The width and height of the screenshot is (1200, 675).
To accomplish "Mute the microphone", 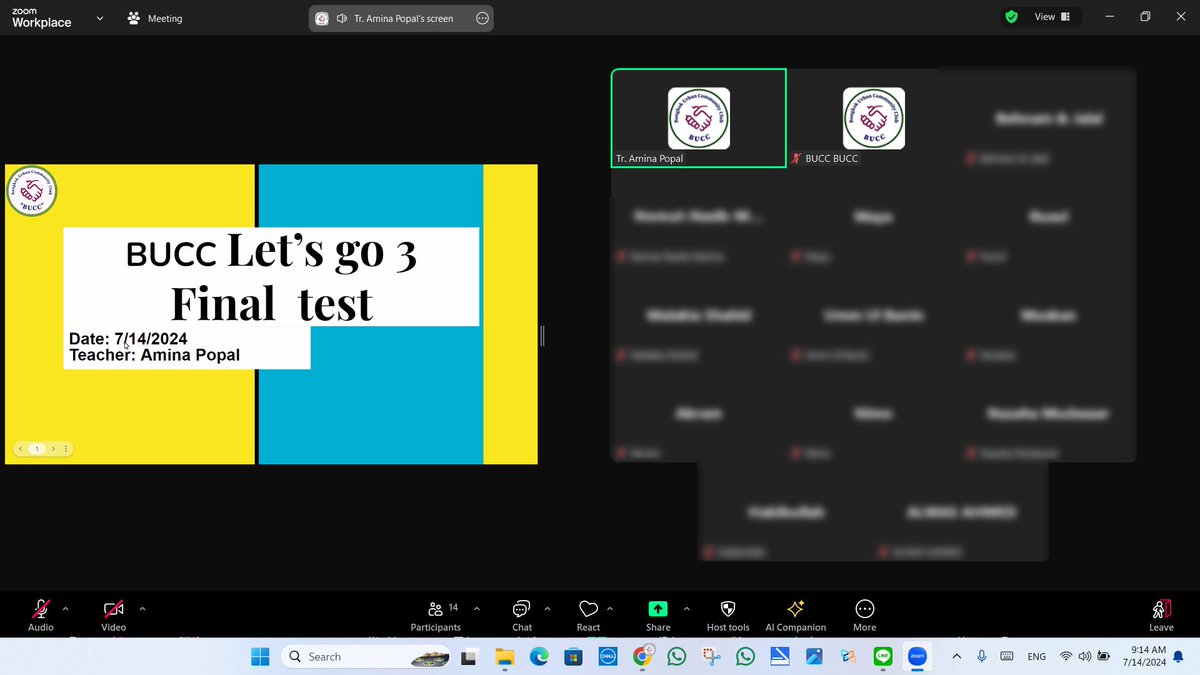I will pyautogui.click(x=41, y=608).
